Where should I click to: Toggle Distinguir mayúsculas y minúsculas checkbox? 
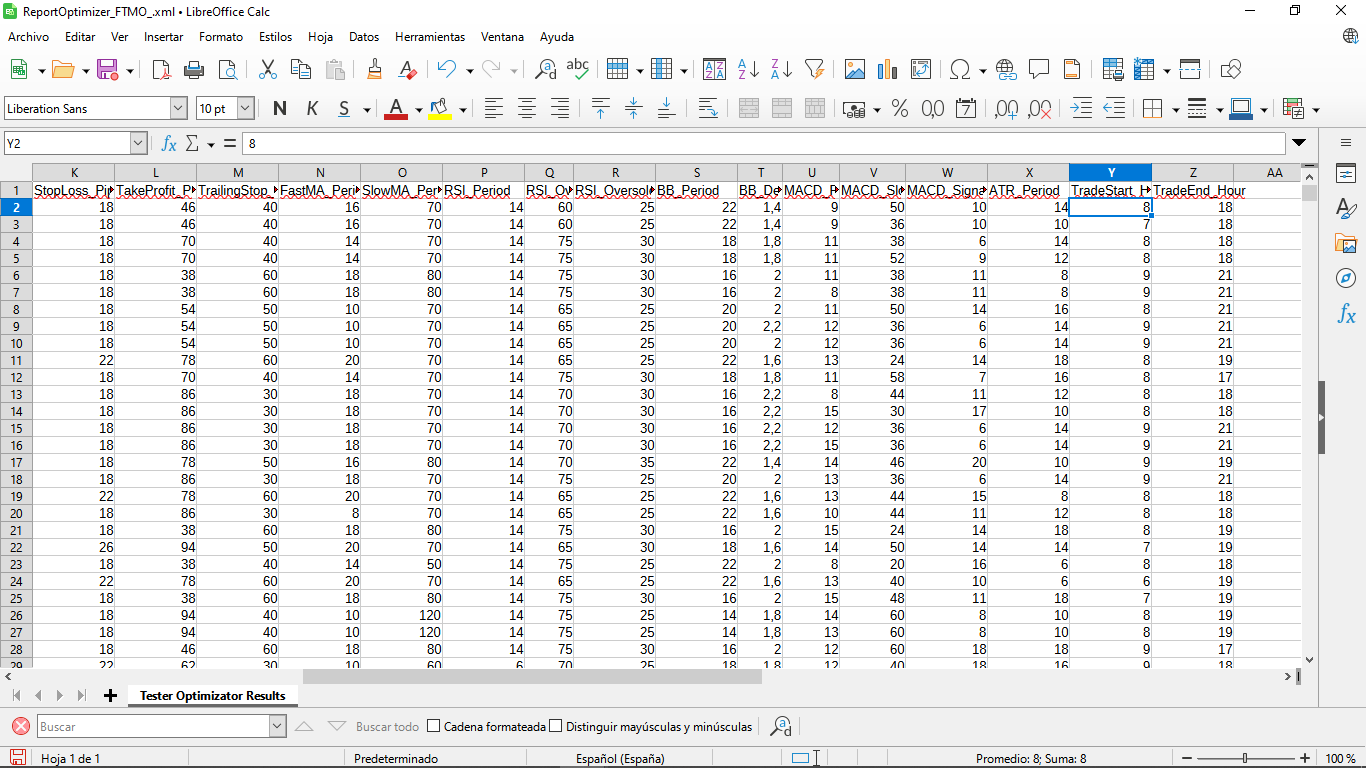pos(556,727)
